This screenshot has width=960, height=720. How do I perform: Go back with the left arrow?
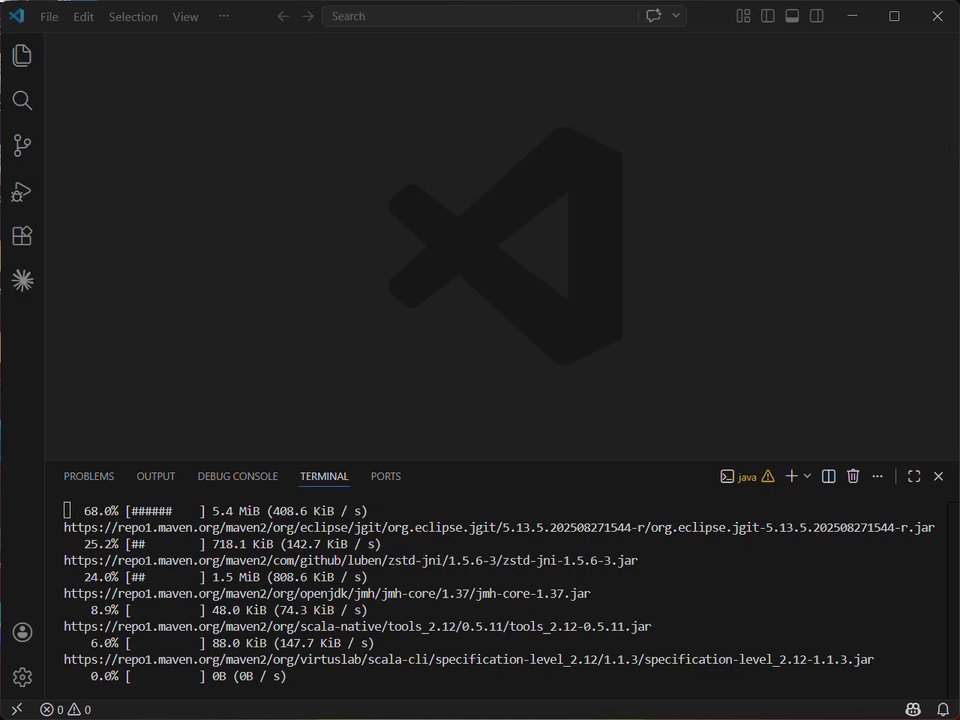283,17
